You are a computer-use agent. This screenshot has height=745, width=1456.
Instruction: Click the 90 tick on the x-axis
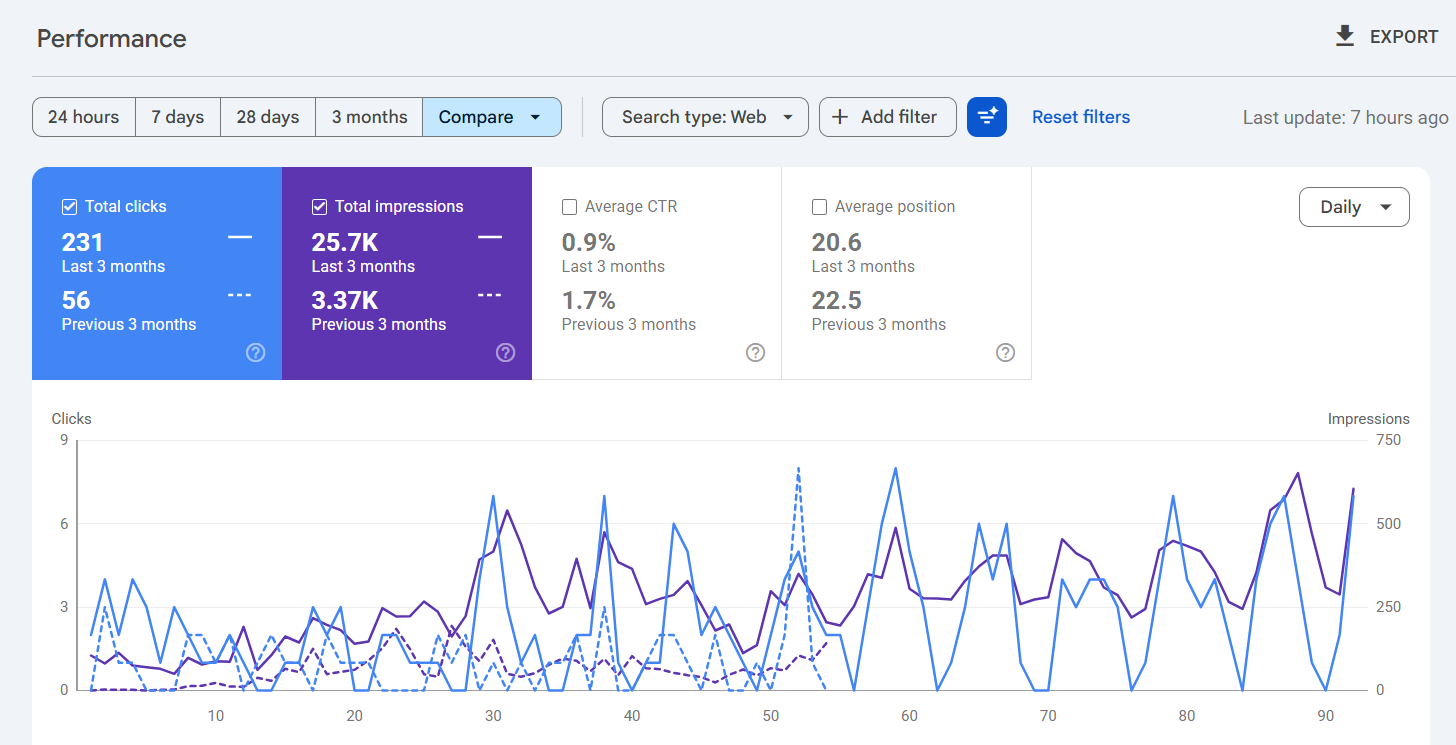coord(1325,716)
